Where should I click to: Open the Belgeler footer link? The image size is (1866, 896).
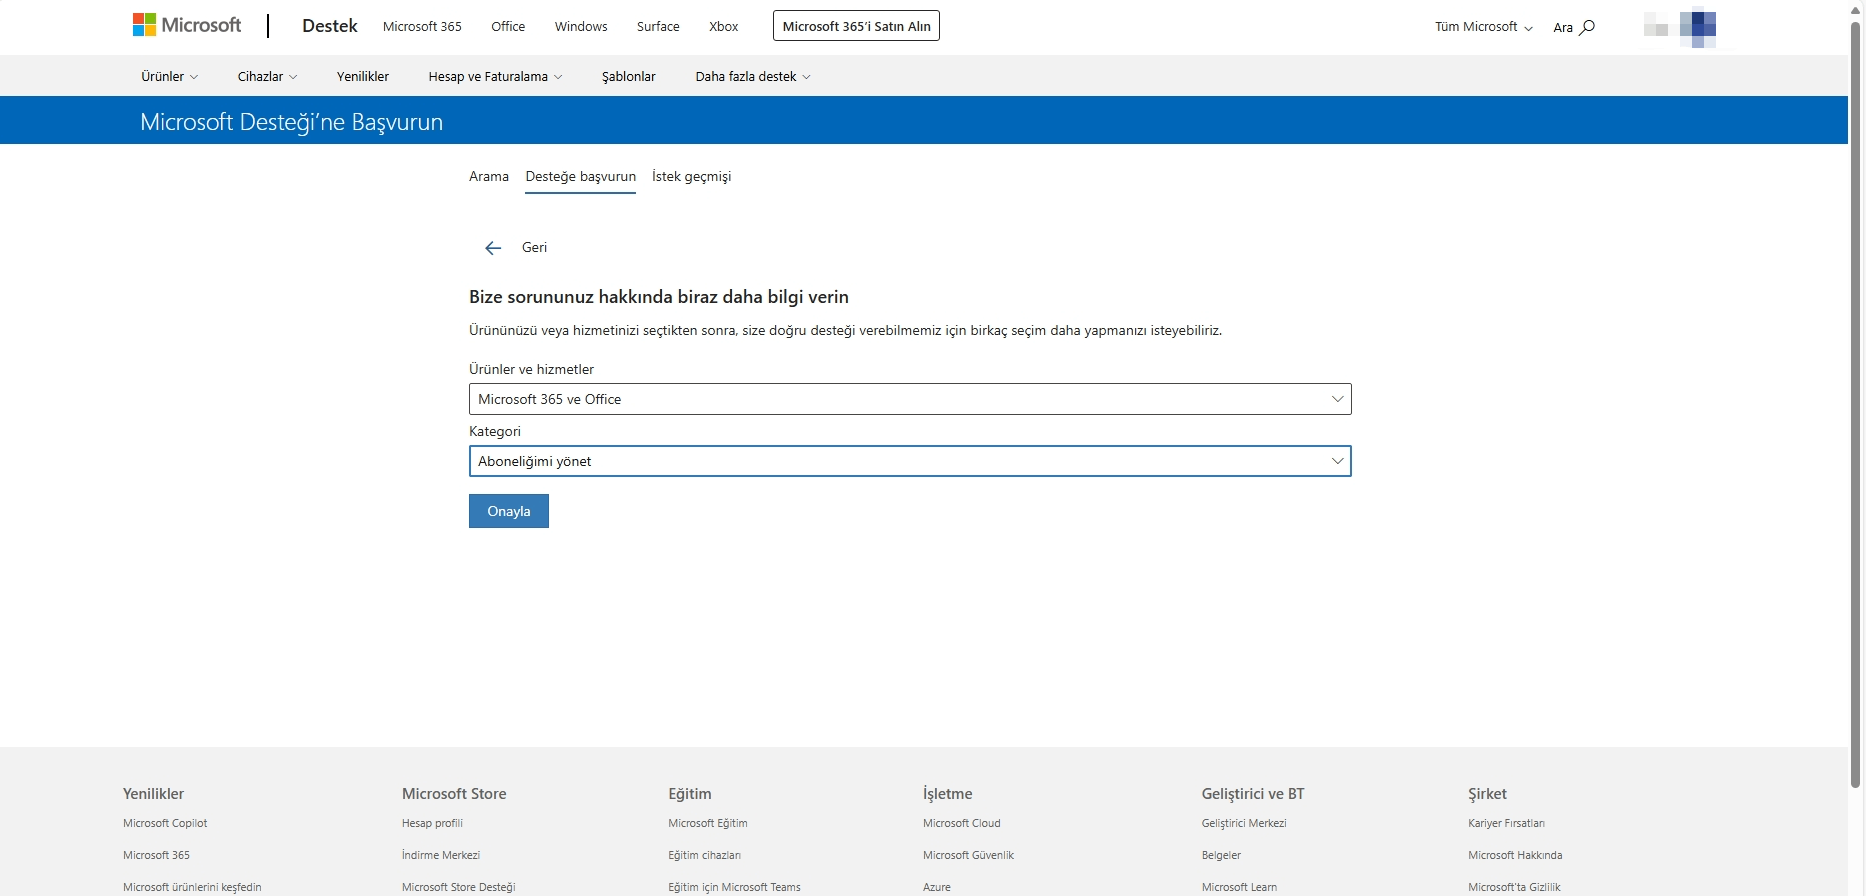coord(1221,855)
